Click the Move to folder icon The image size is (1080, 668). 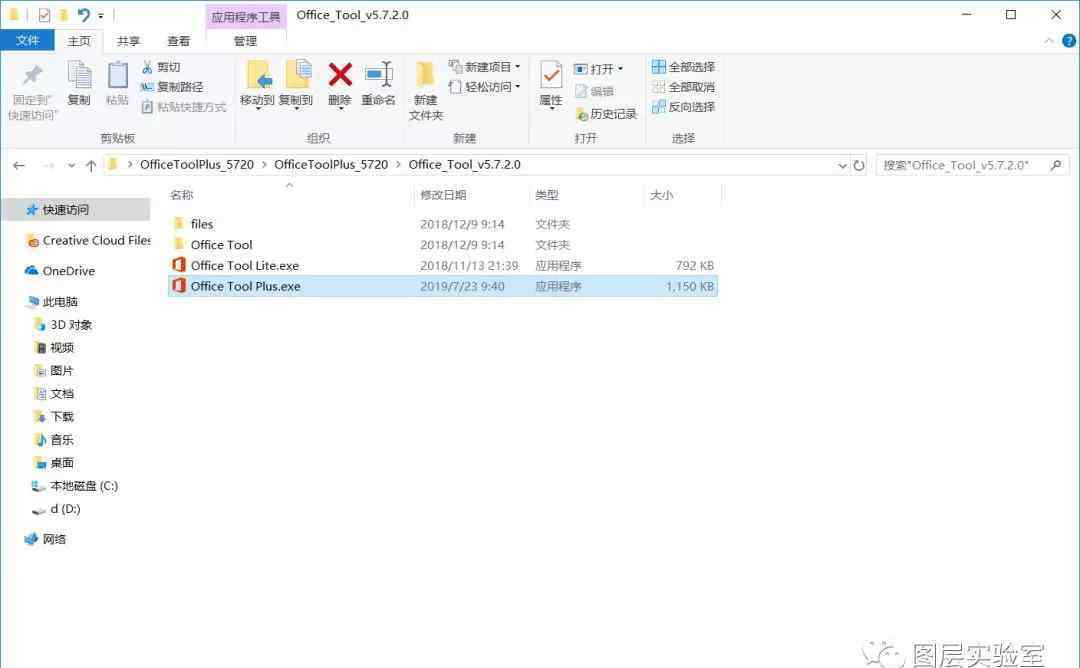coord(258,74)
